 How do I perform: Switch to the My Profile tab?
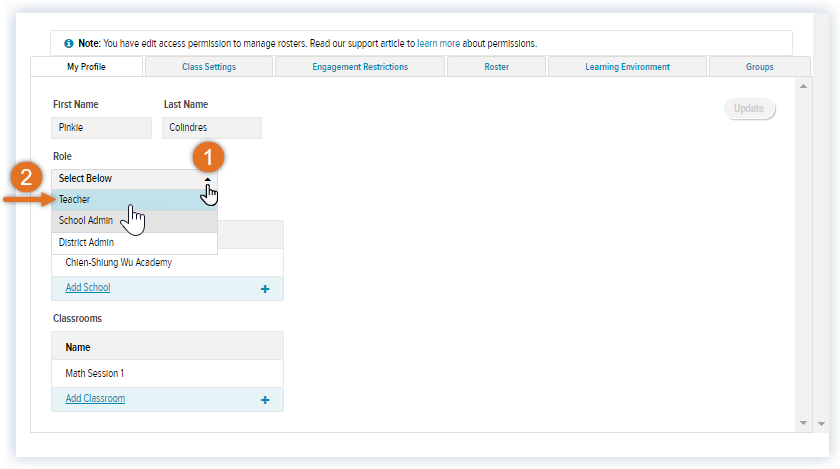click(86, 66)
